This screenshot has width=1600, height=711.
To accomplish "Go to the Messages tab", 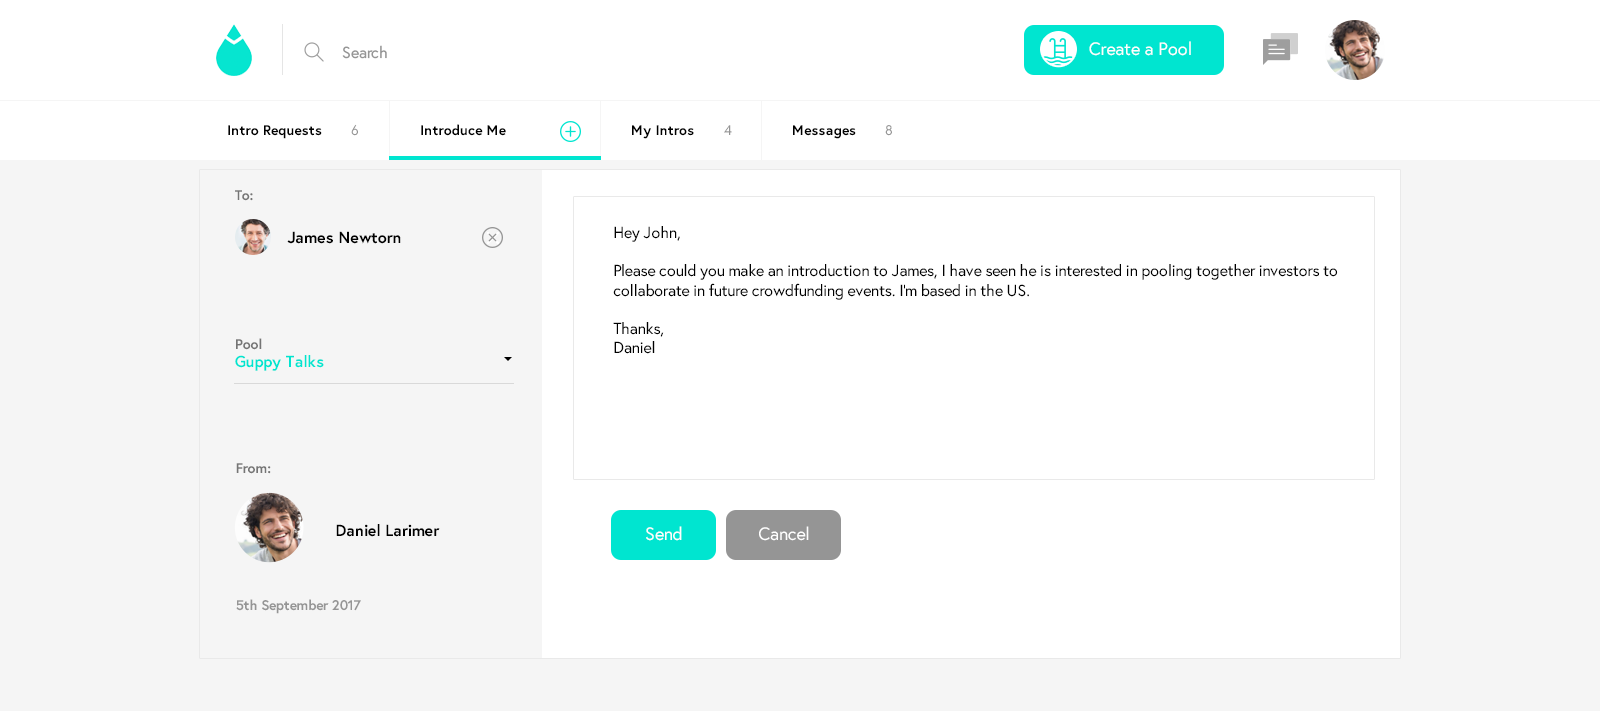I will 842,131.
